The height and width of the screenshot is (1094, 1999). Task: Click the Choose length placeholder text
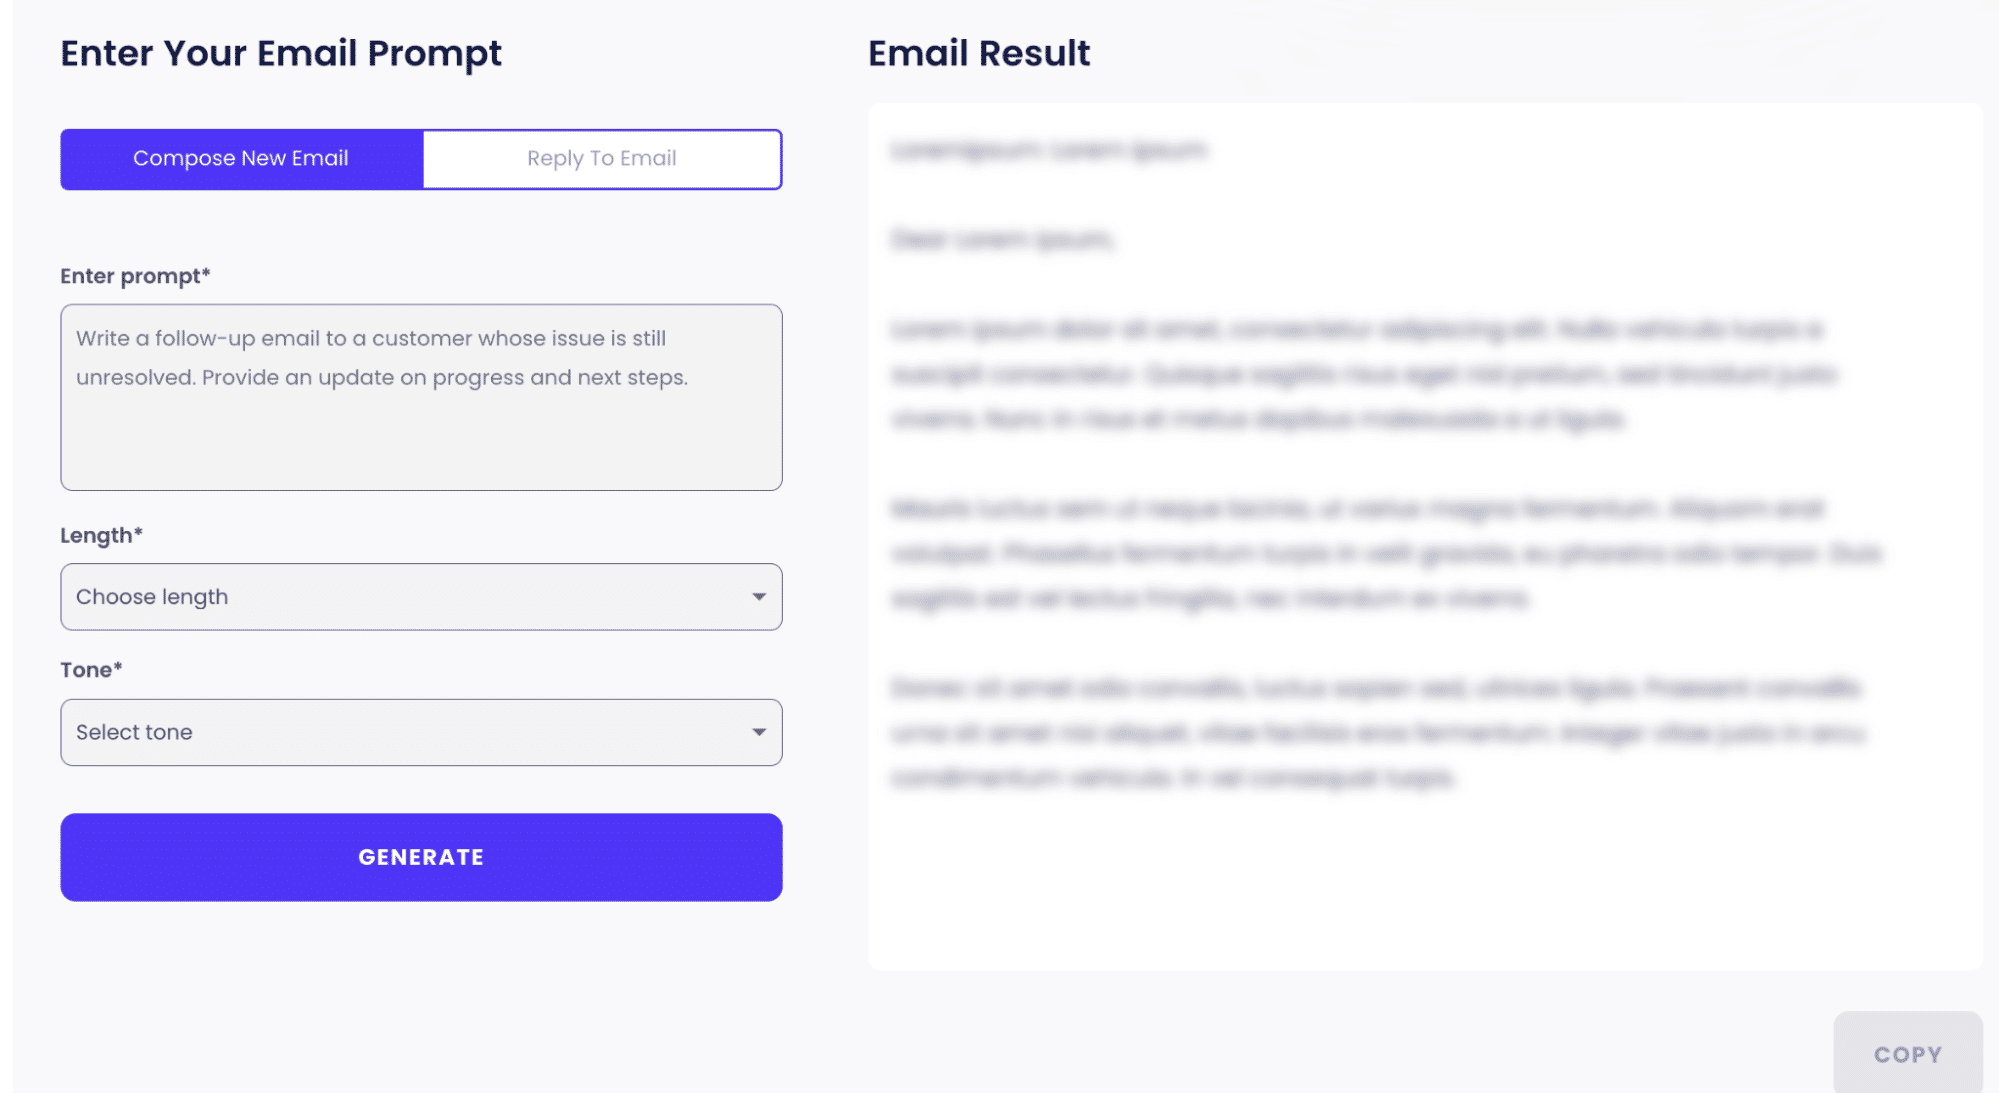click(152, 597)
